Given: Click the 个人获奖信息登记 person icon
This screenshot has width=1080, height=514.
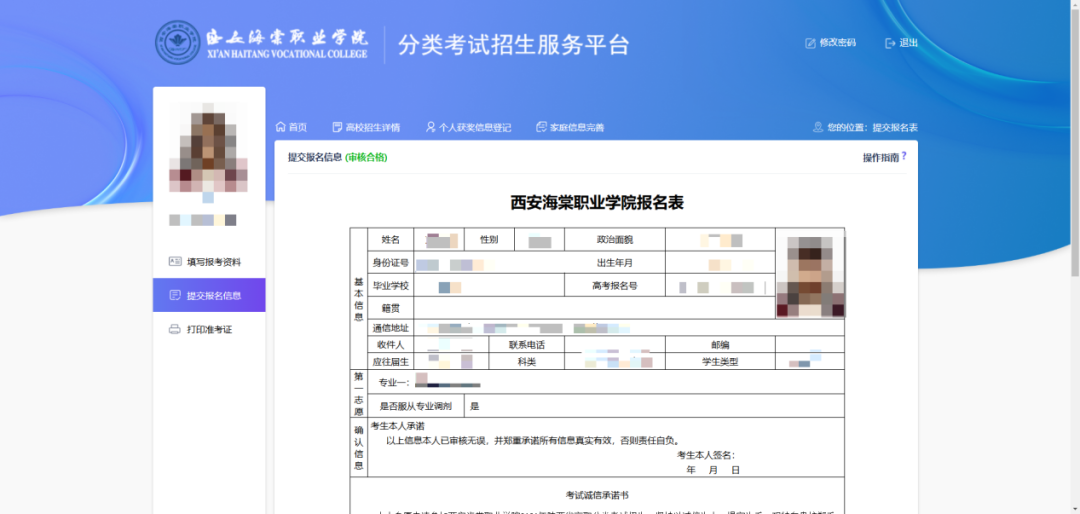Looking at the screenshot, I should 430,127.
